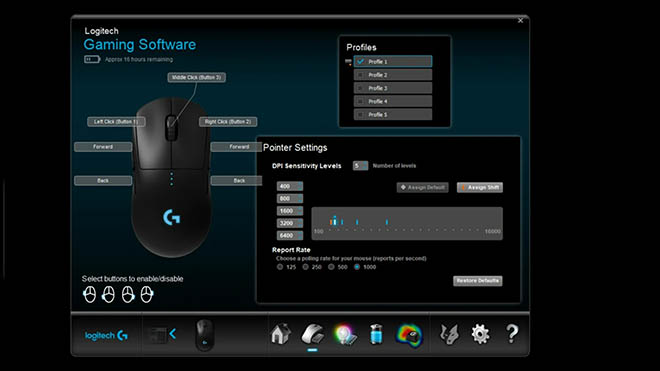Select the Profile 2 row

[x=393, y=75]
